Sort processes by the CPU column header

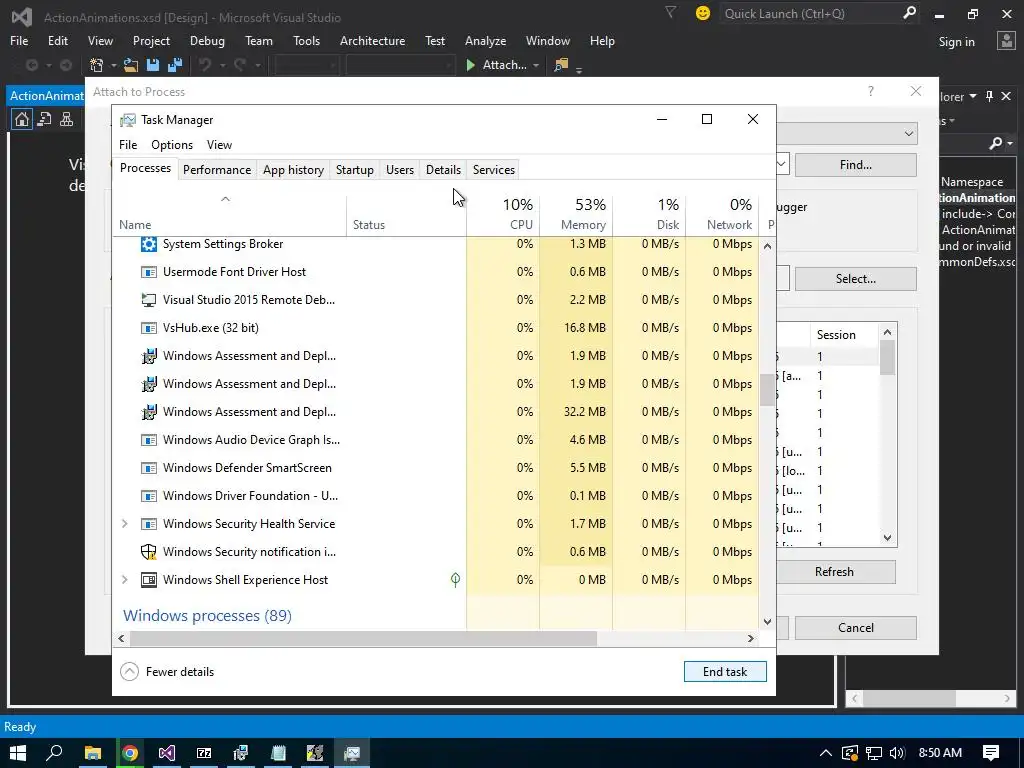tap(503, 214)
